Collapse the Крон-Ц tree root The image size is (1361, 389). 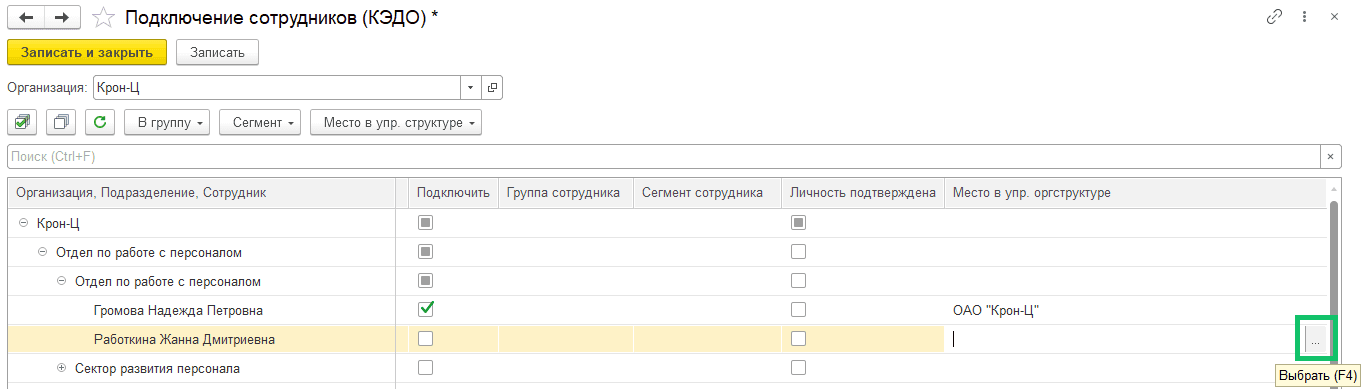[23, 223]
